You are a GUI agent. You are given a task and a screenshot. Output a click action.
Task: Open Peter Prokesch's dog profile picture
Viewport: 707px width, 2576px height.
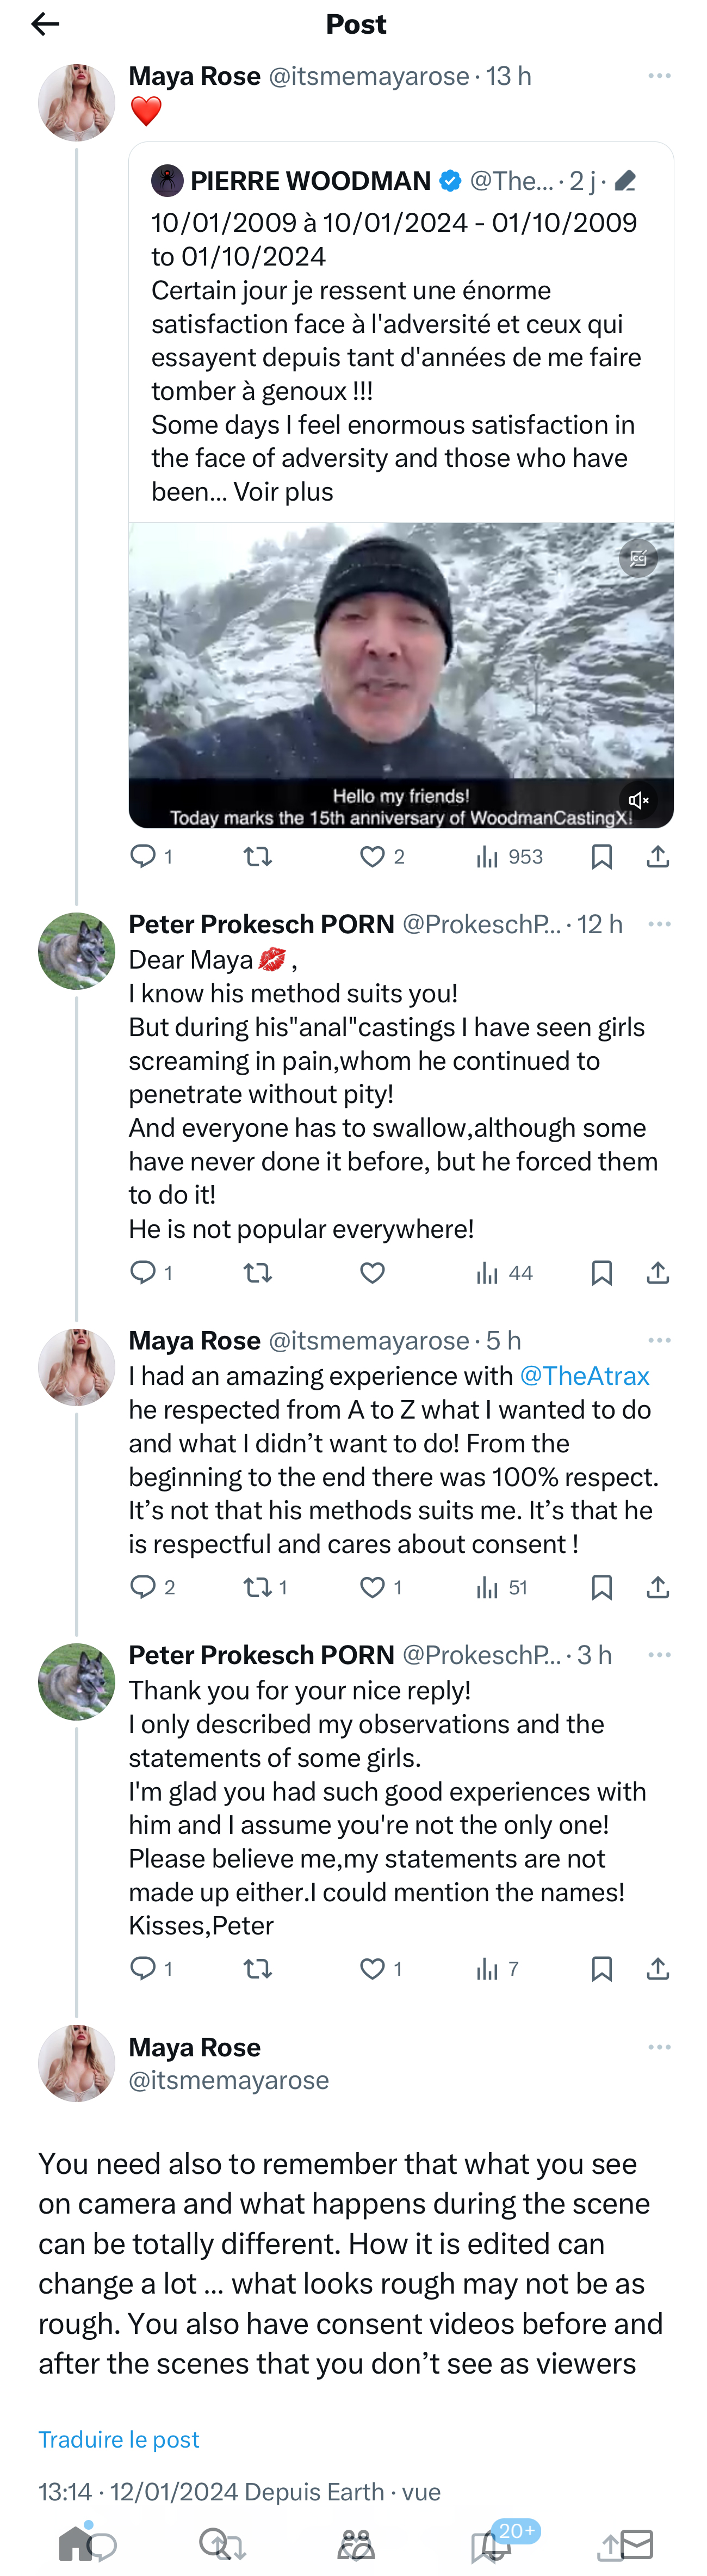click(77, 951)
